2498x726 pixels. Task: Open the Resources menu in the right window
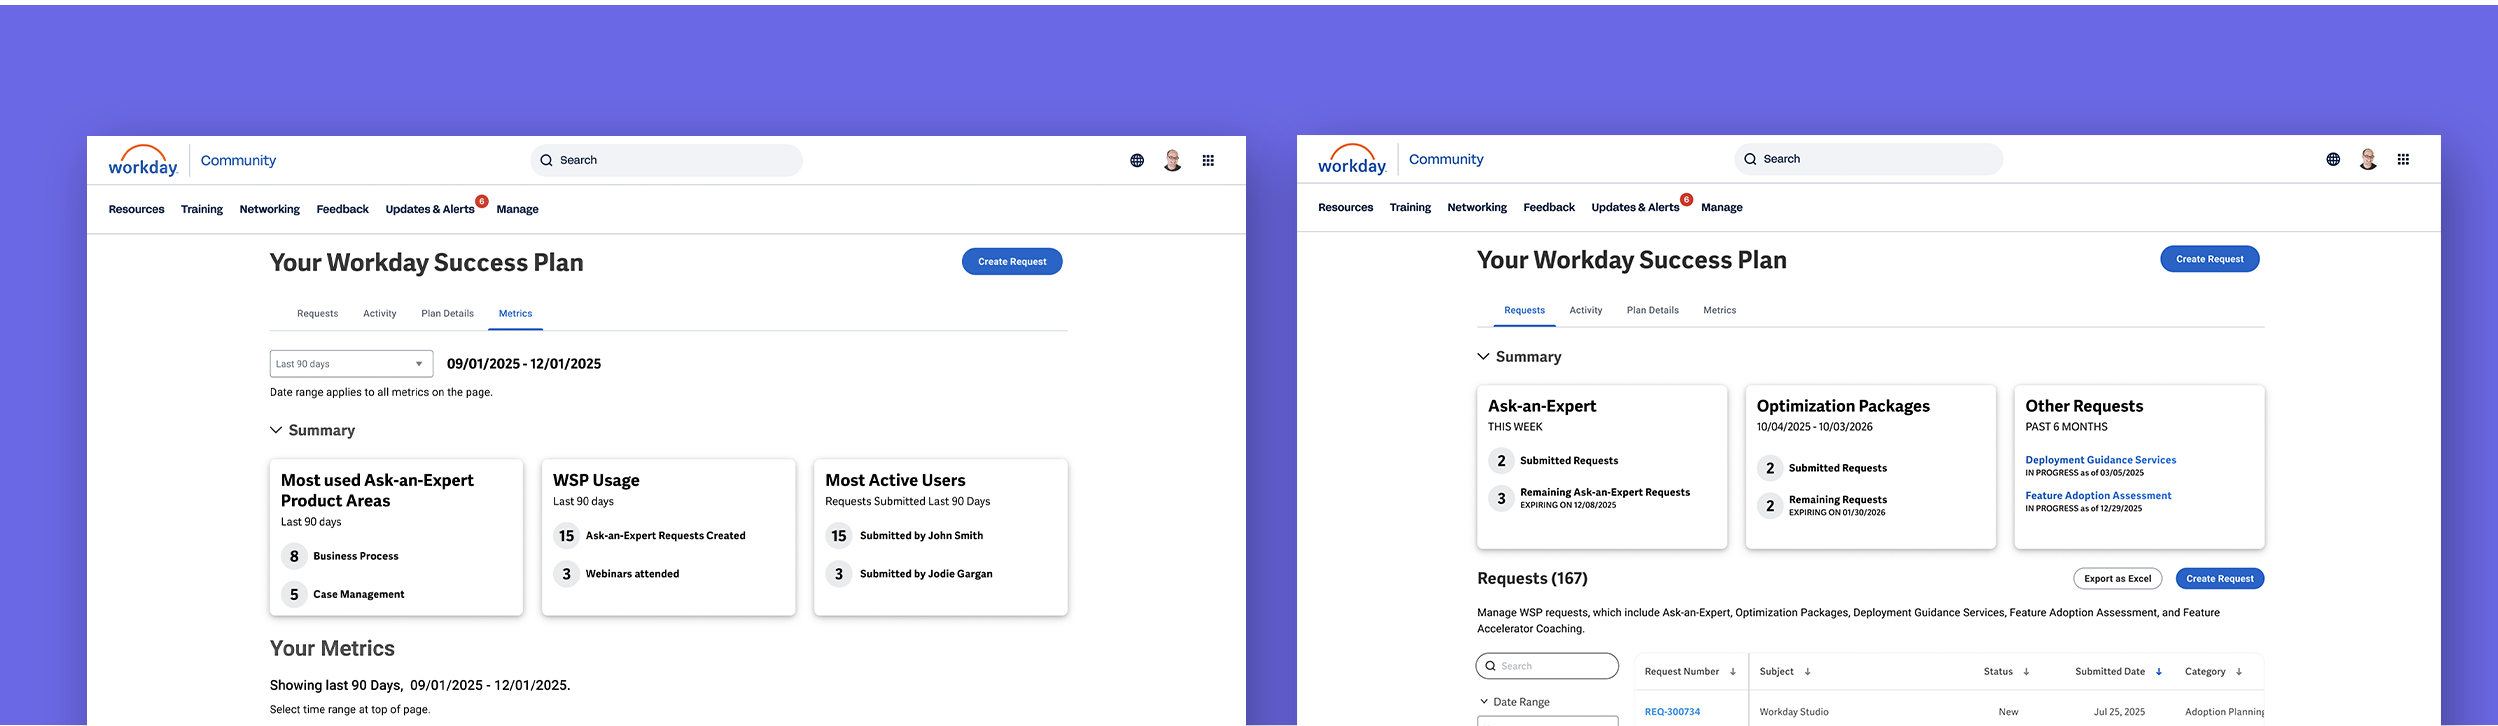1345,207
